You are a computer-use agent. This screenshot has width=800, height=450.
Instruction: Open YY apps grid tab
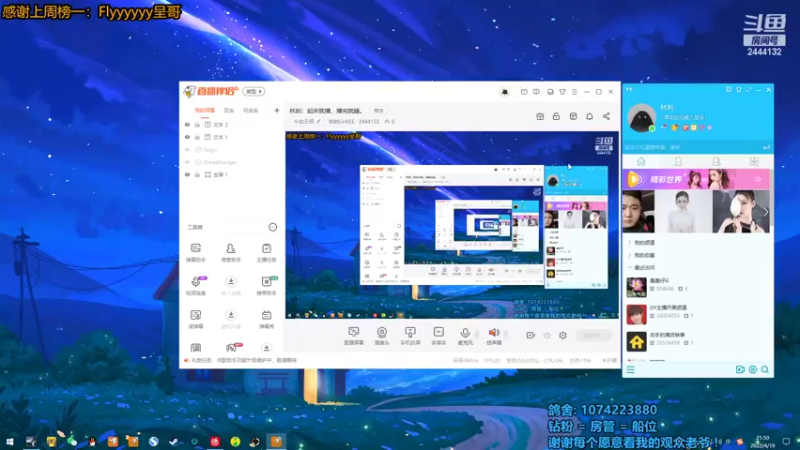(x=754, y=161)
